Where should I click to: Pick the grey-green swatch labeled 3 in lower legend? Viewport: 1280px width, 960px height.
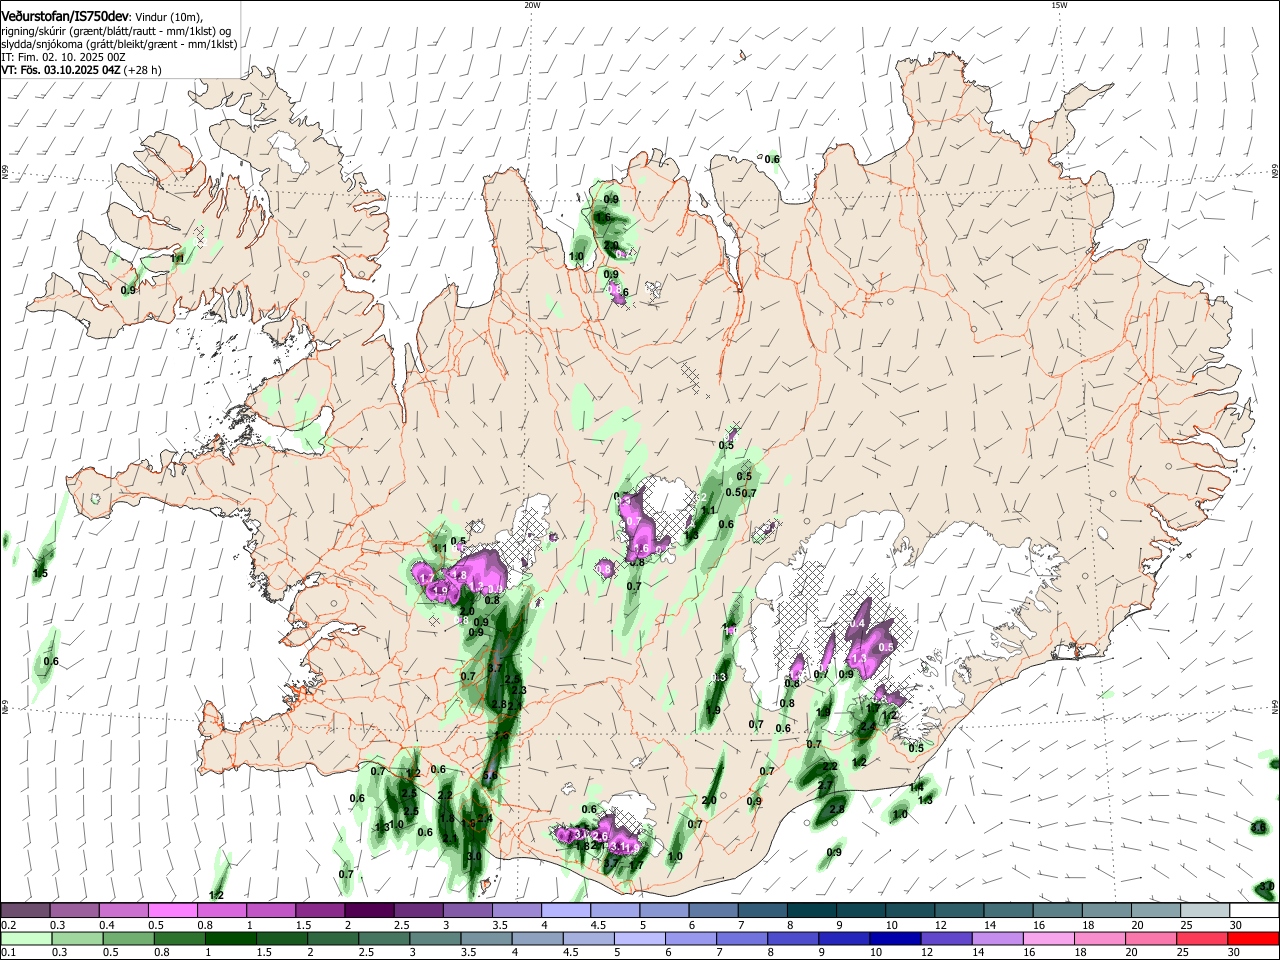click(x=436, y=939)
